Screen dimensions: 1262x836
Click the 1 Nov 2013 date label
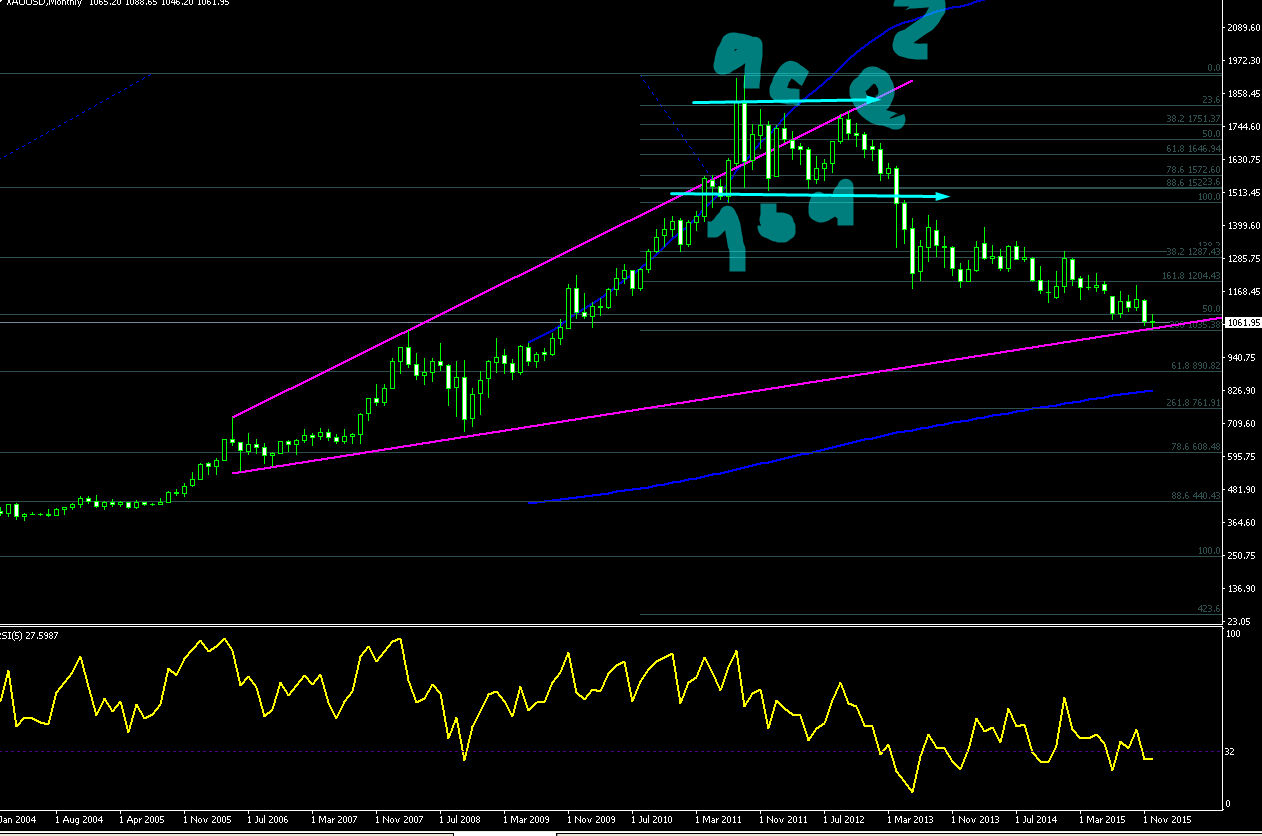click(x=976, y=819)
